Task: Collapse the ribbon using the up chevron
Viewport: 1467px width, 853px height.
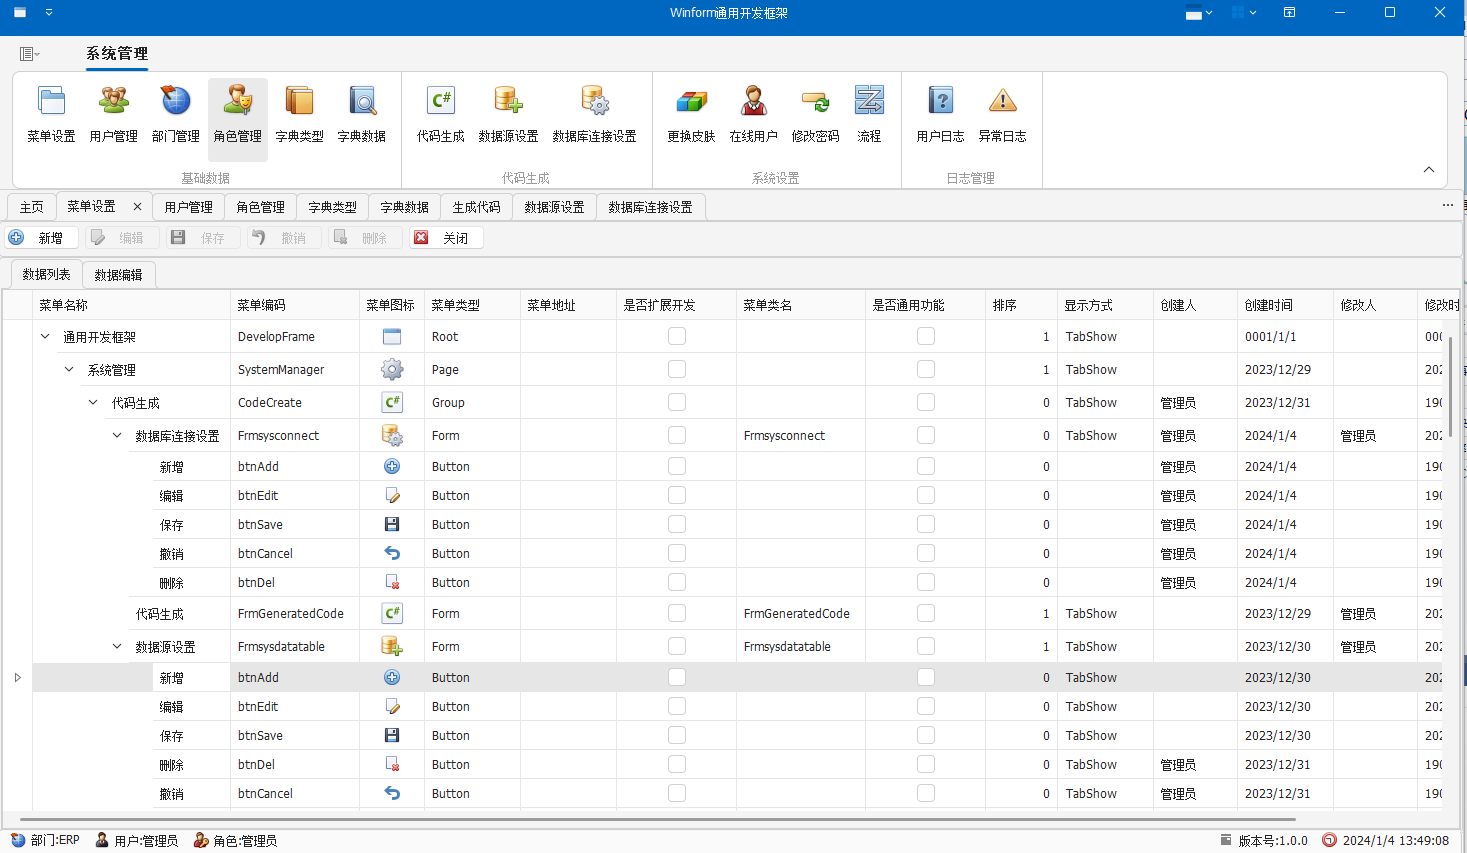Action: [x=1428, y=170]
